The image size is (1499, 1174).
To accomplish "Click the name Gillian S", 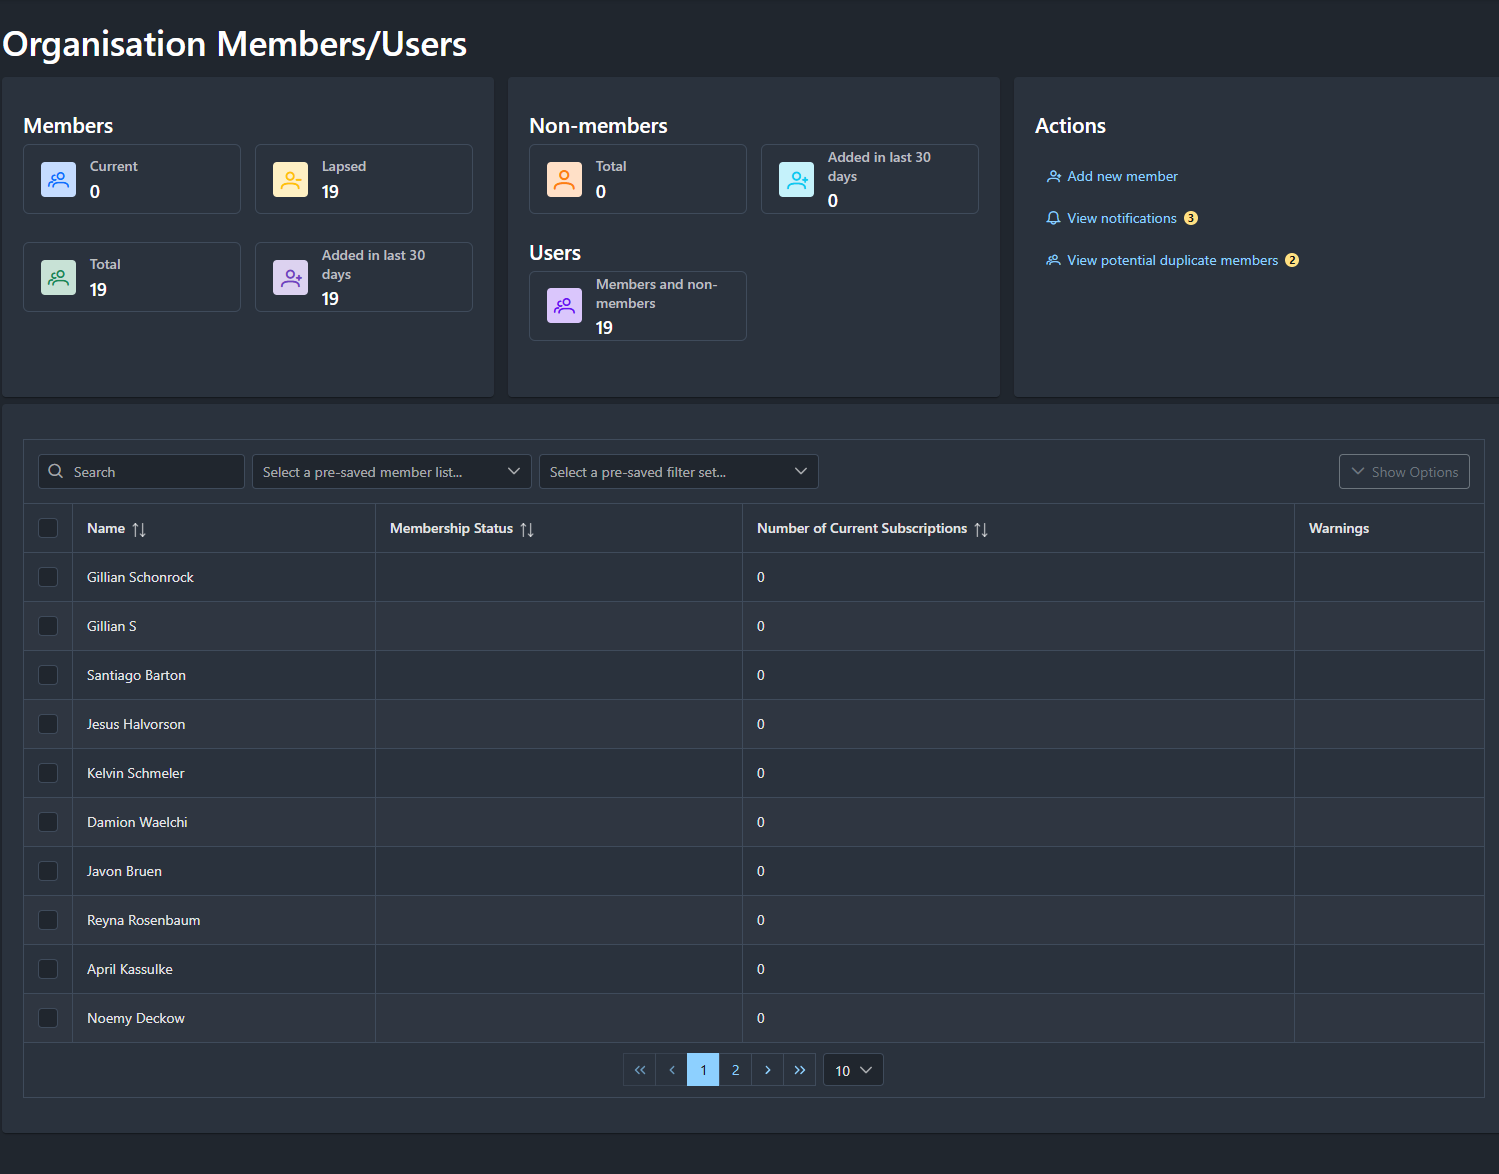I will (x=112, y=626).
